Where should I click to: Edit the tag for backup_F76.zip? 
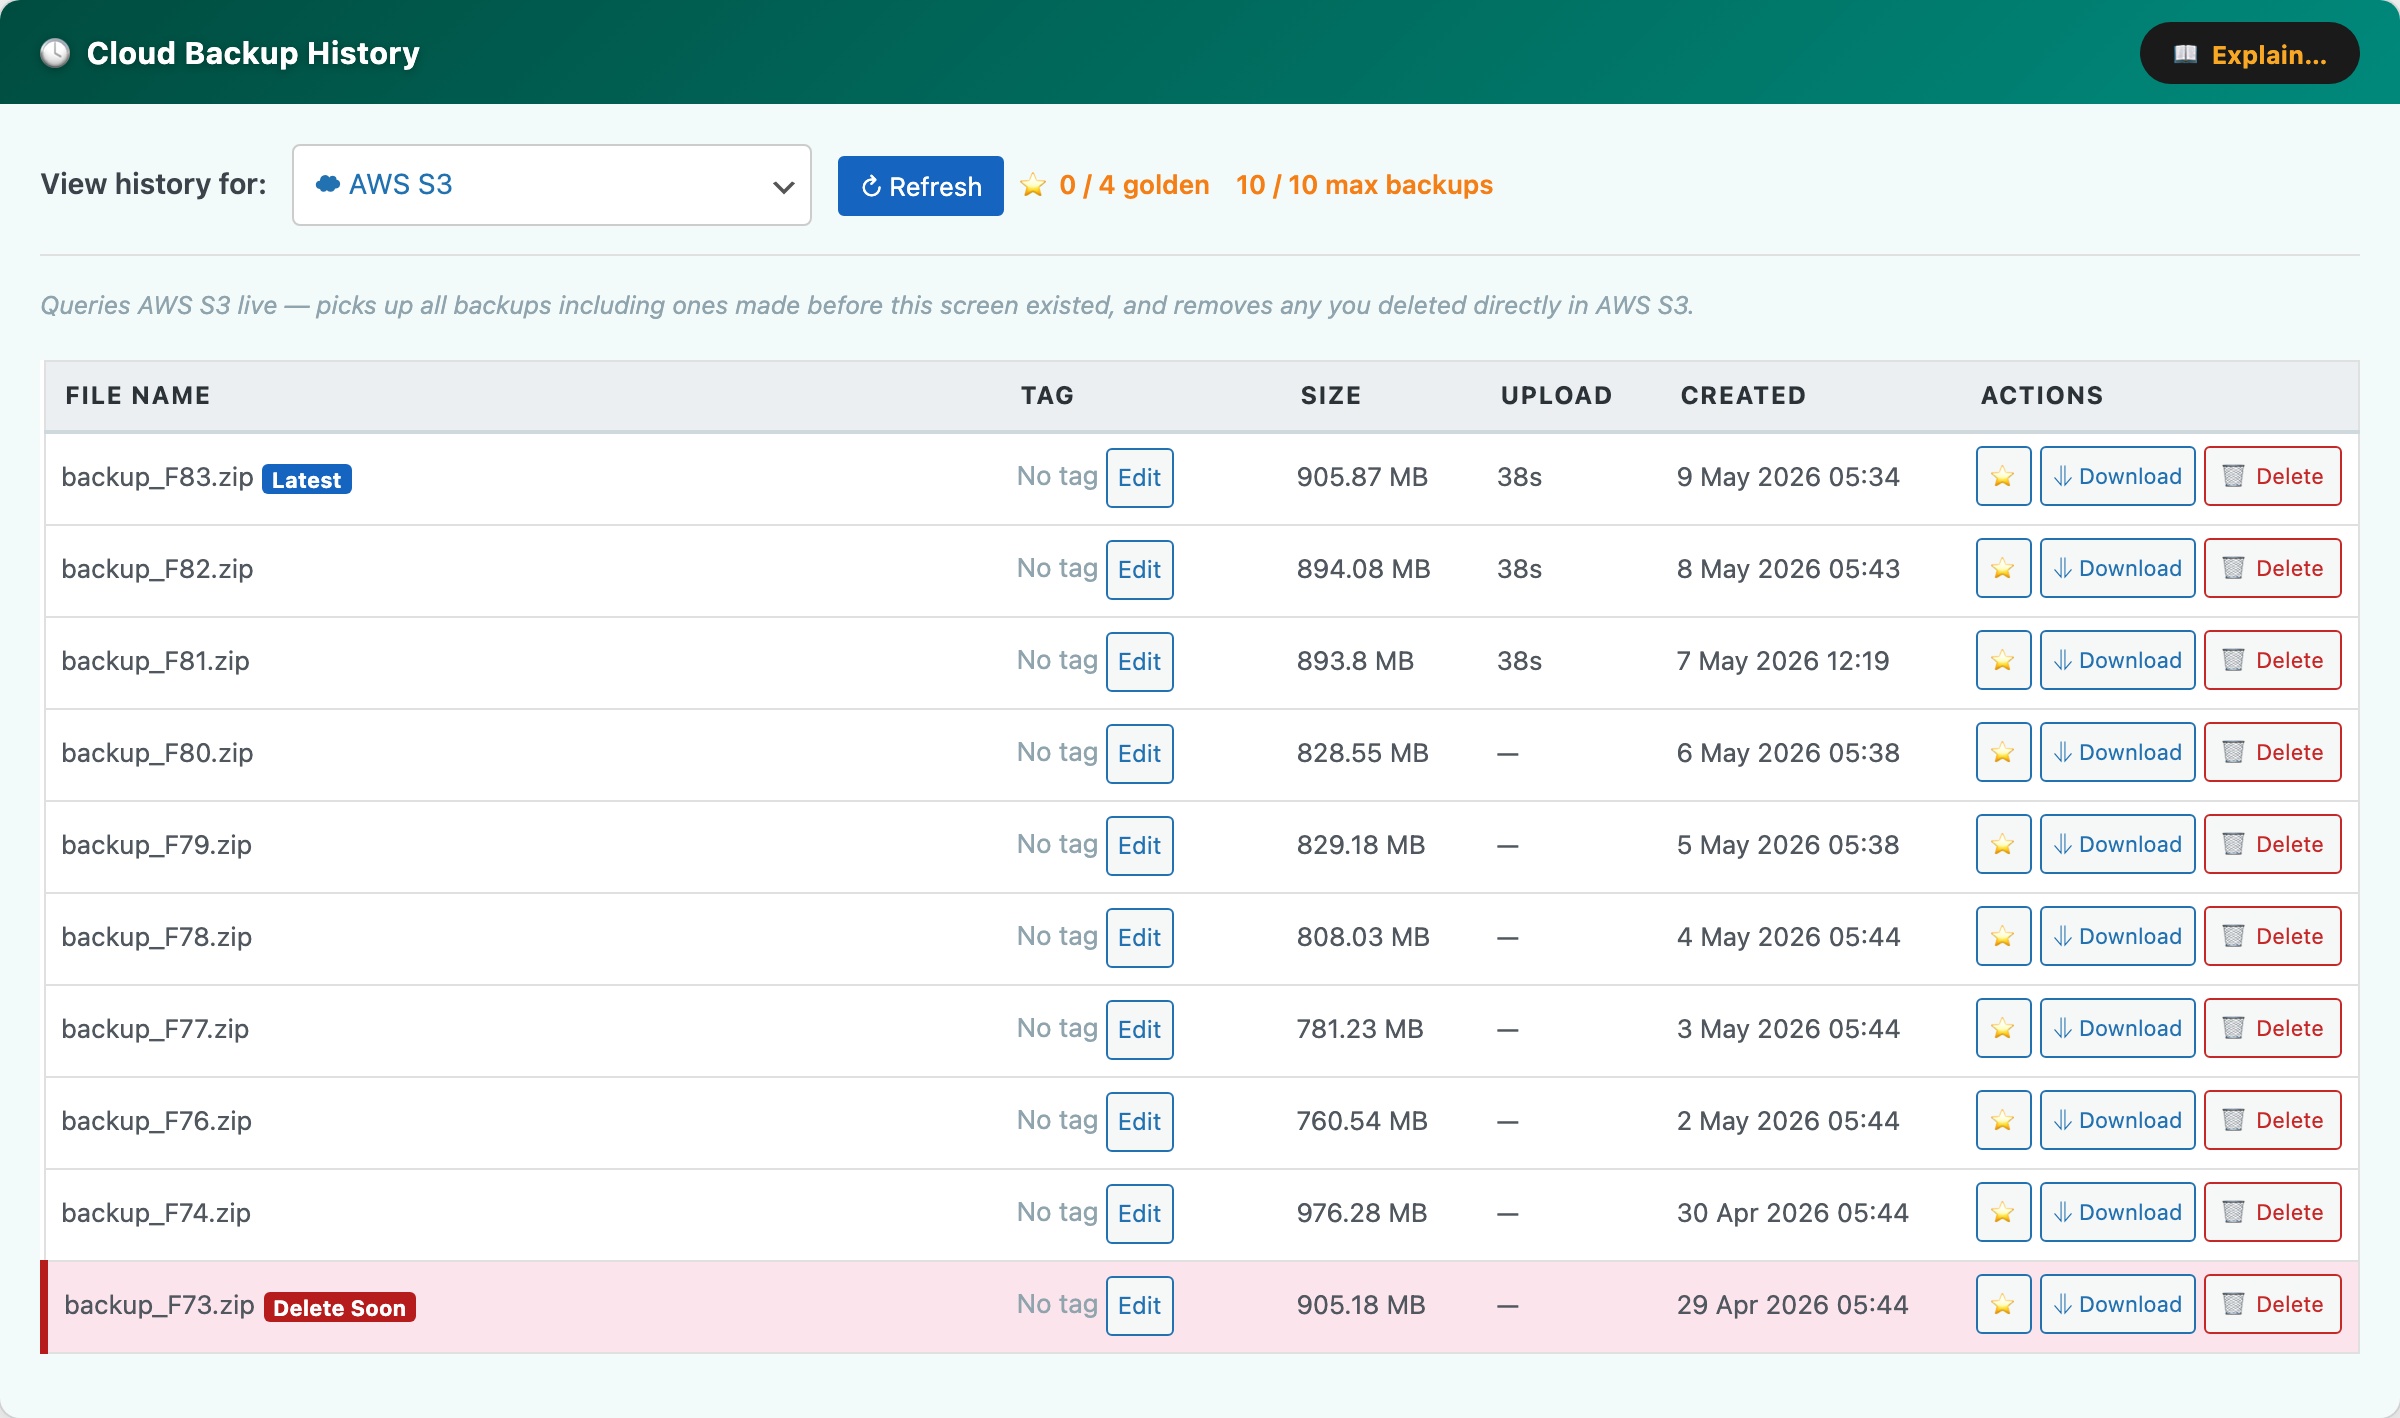1139,1122
